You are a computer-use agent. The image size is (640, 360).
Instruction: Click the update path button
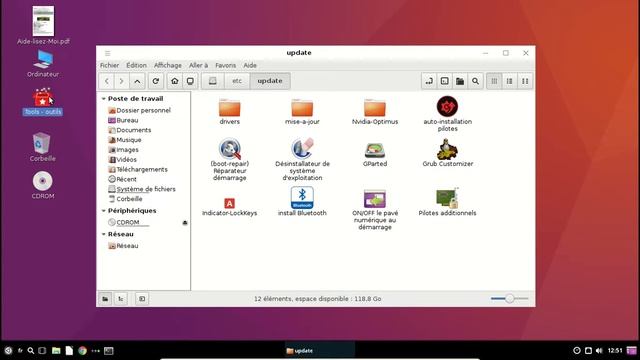pyautogui.click(x=270, y=81)
